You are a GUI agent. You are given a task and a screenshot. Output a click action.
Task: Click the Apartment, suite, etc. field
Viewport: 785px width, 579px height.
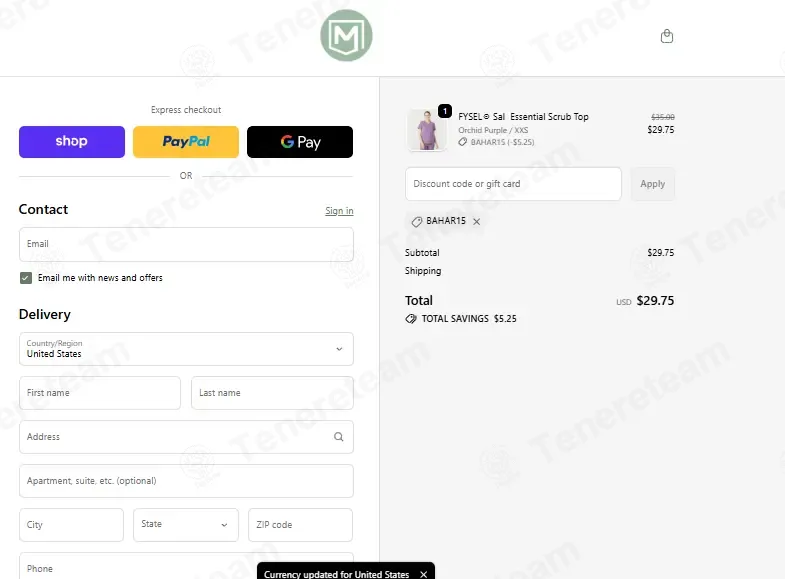(x=186, y=481)
